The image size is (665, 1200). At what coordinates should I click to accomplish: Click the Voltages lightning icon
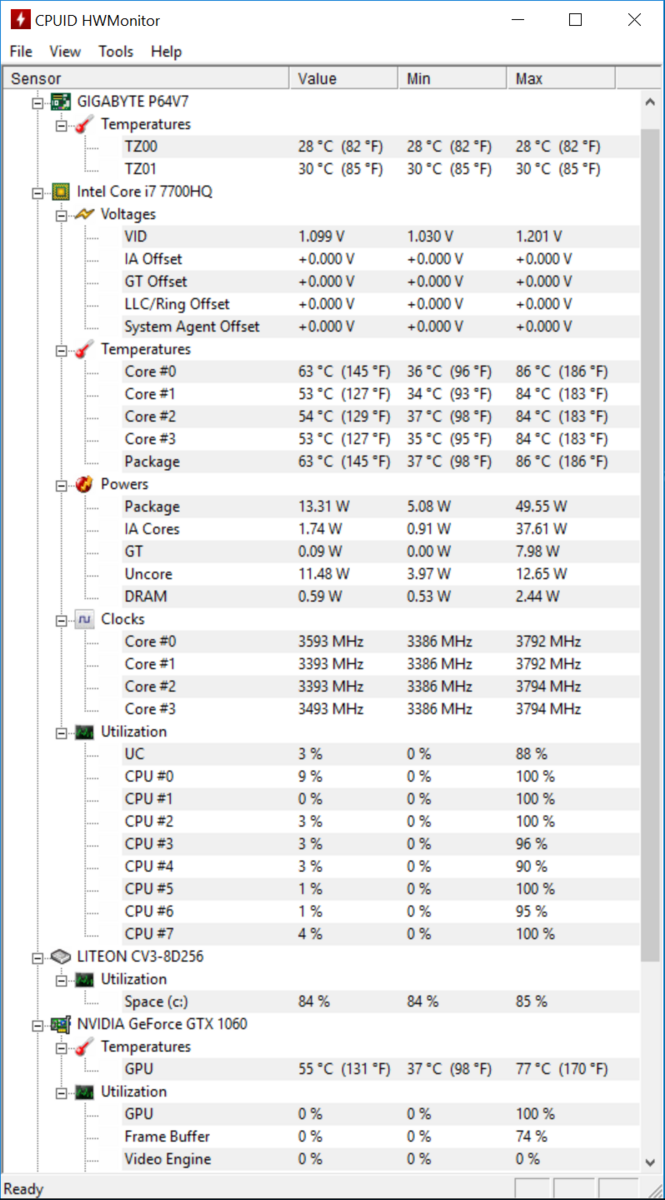[x=86, y=214]
